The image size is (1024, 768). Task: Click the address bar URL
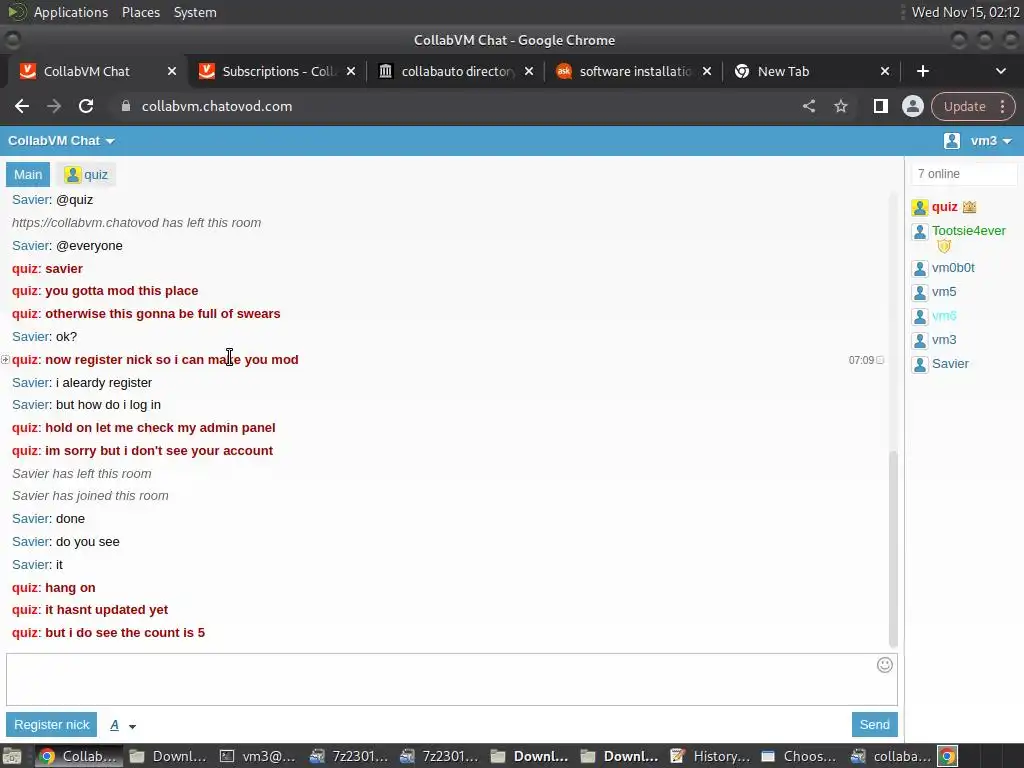click(x=217, y=106)
